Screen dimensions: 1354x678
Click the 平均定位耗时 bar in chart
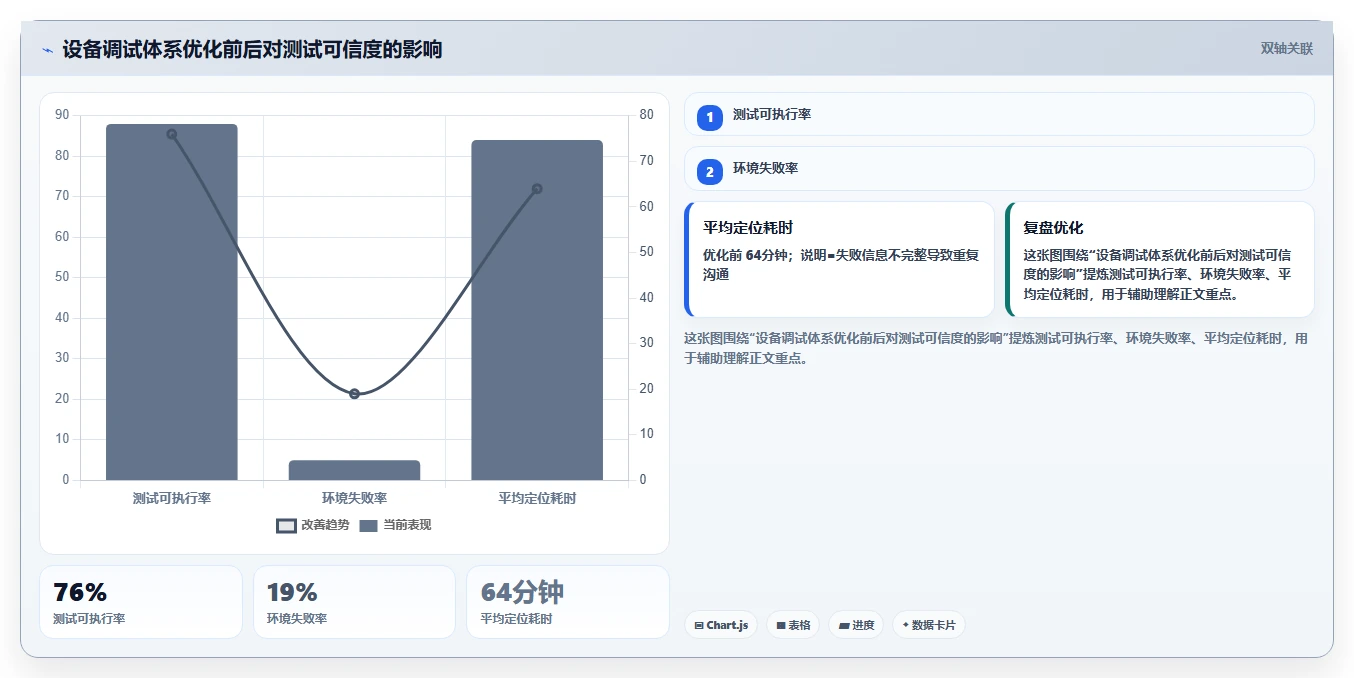537,310
